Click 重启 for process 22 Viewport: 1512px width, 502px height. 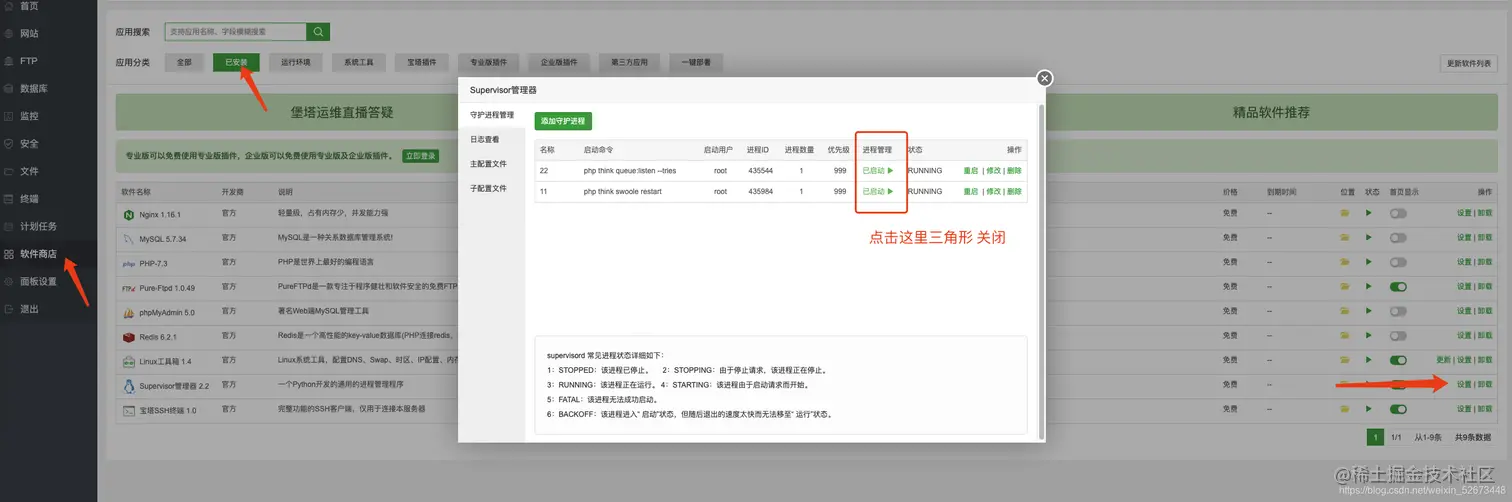click(x=970, y=171)
